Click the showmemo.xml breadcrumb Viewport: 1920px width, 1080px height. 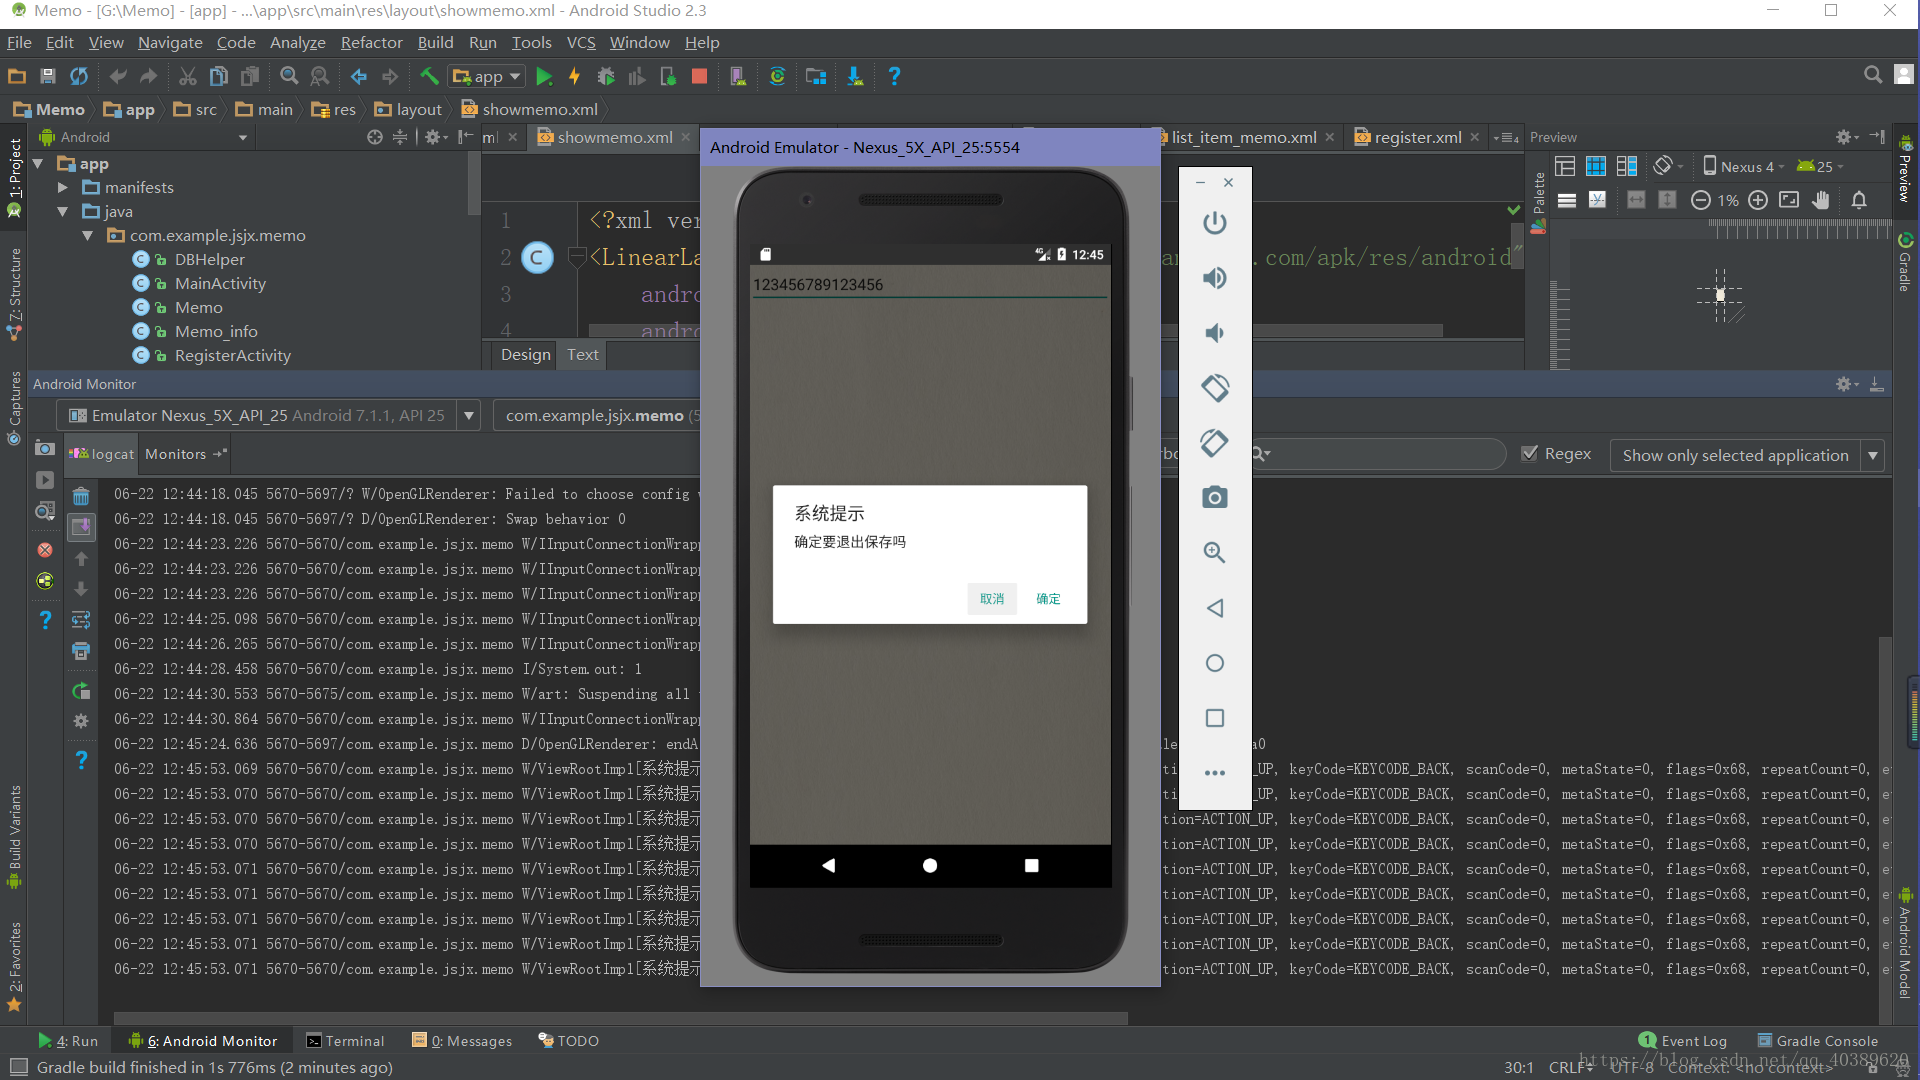pos(529,110)
